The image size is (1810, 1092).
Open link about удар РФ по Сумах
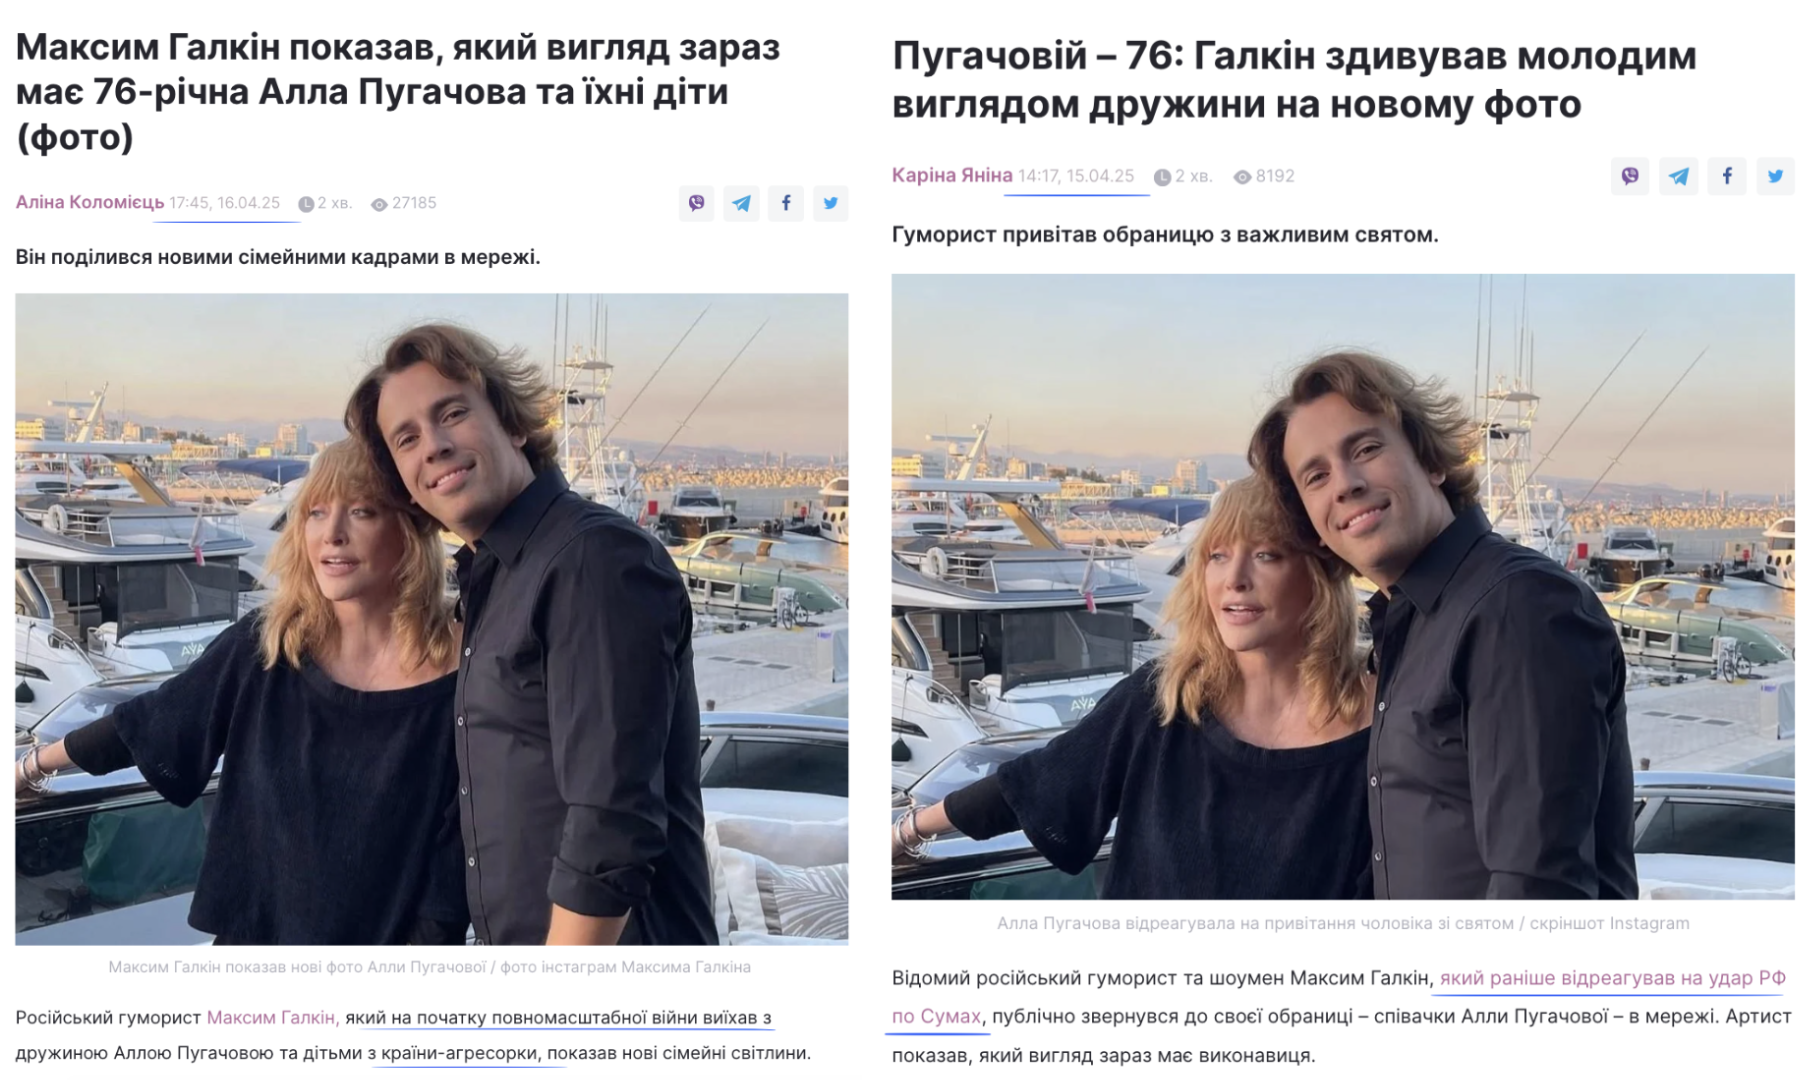1338,997
